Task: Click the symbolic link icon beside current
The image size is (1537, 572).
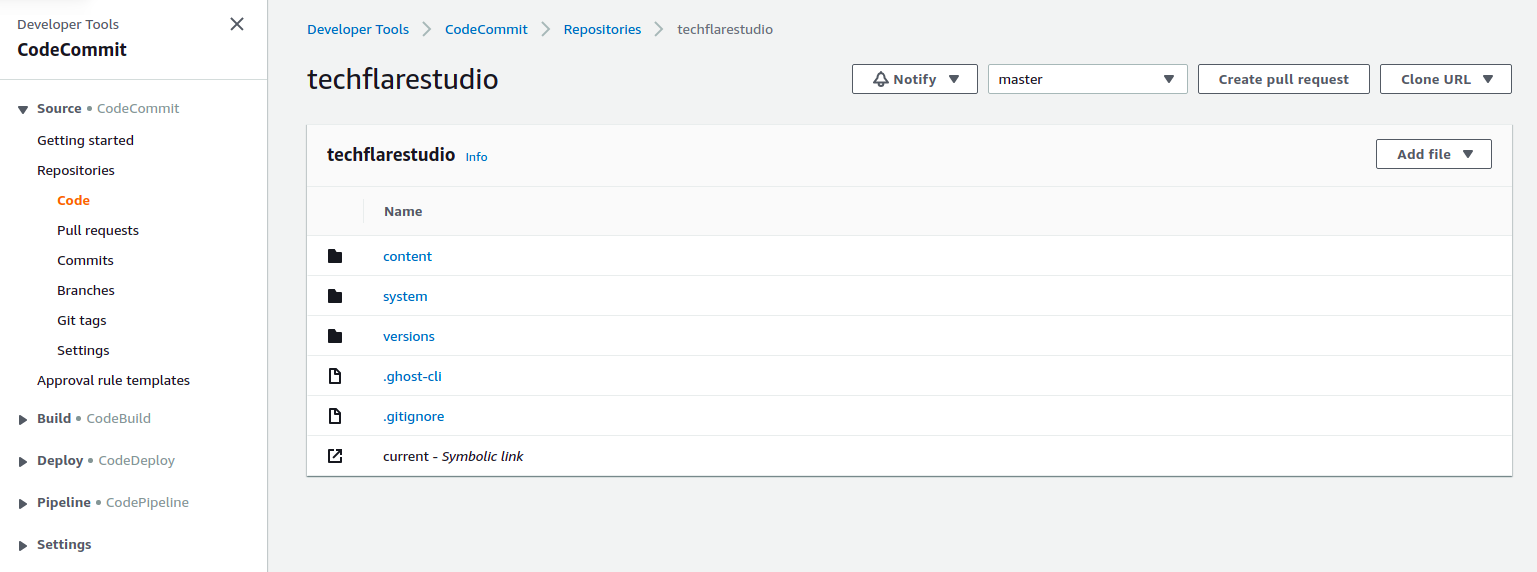Action: (x=335, y=456)
